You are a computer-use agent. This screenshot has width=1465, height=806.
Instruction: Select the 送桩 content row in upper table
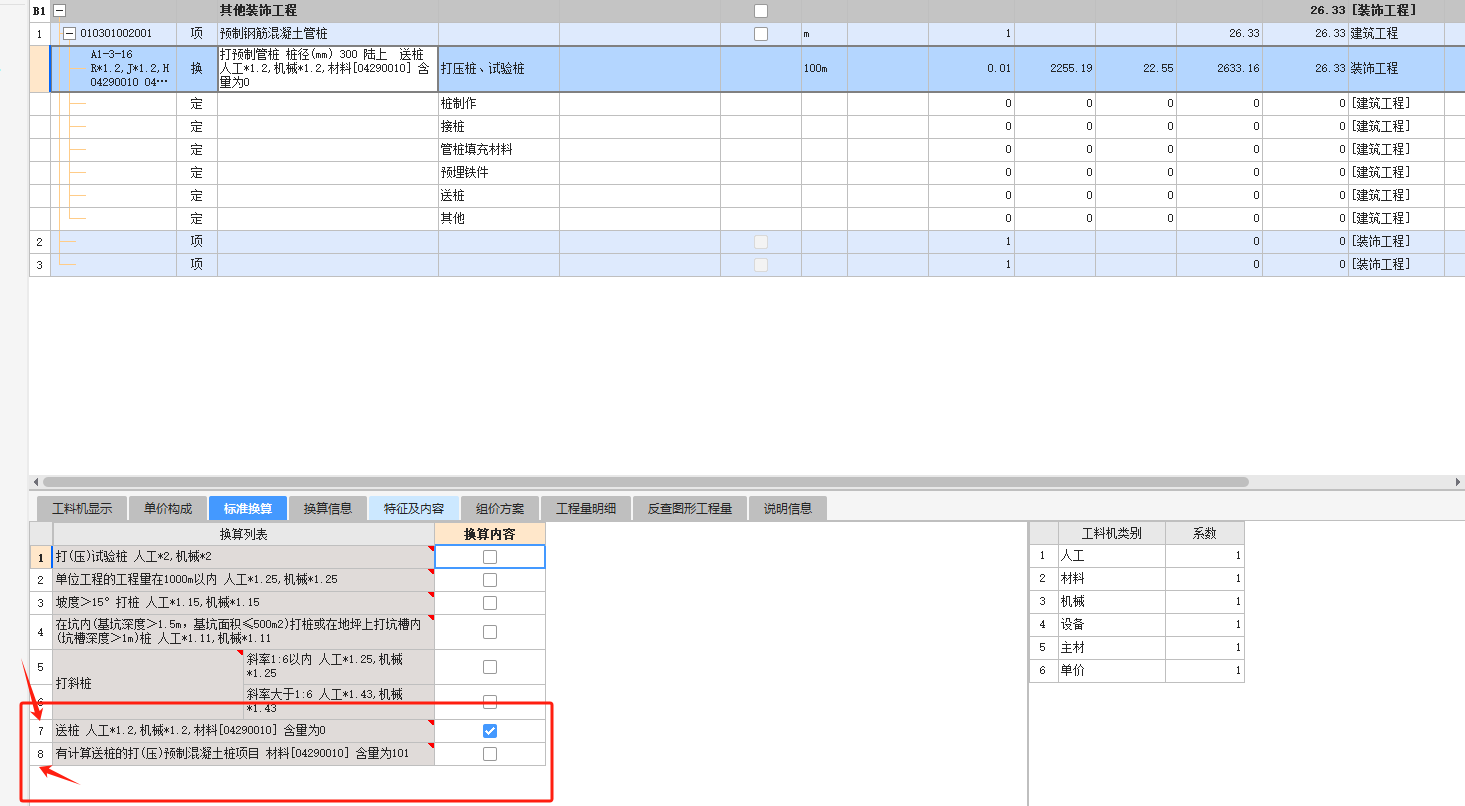coord(499,196)
